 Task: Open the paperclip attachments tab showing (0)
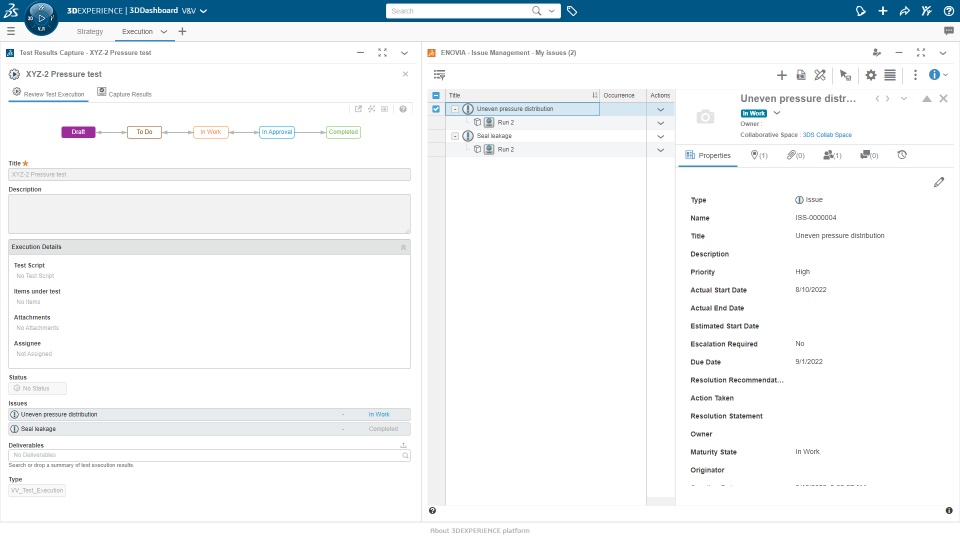pos(795,156)
